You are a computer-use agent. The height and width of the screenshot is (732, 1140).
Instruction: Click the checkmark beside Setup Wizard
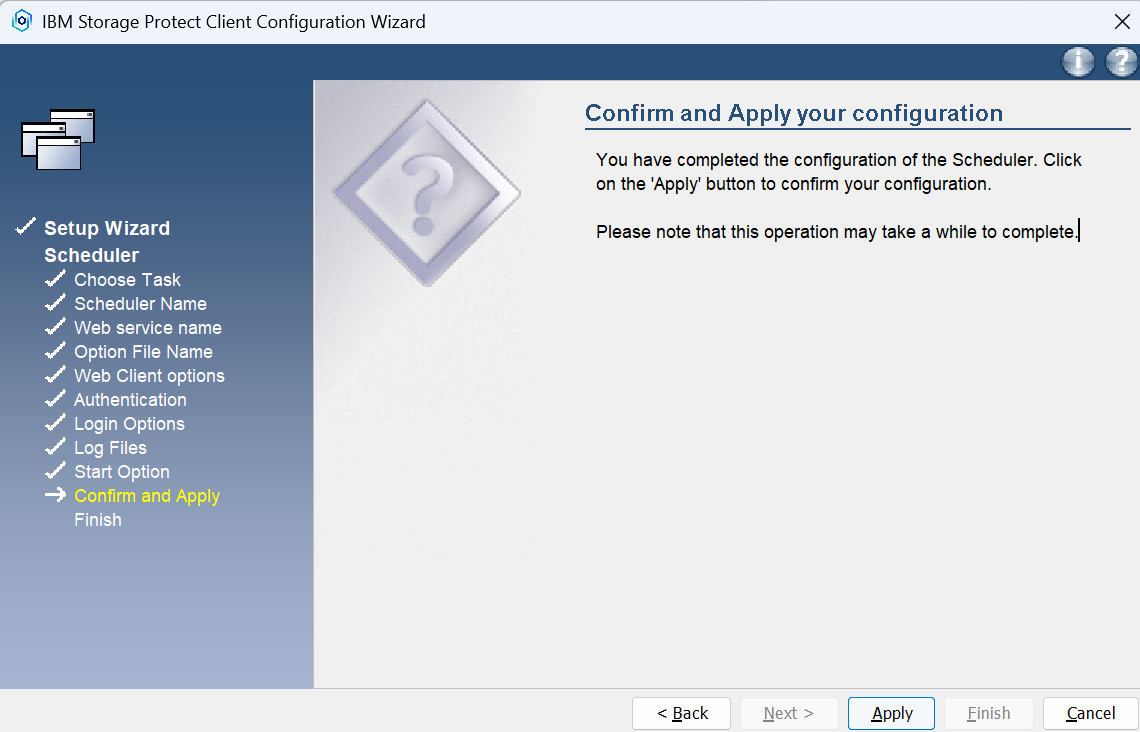pos(26,228)
